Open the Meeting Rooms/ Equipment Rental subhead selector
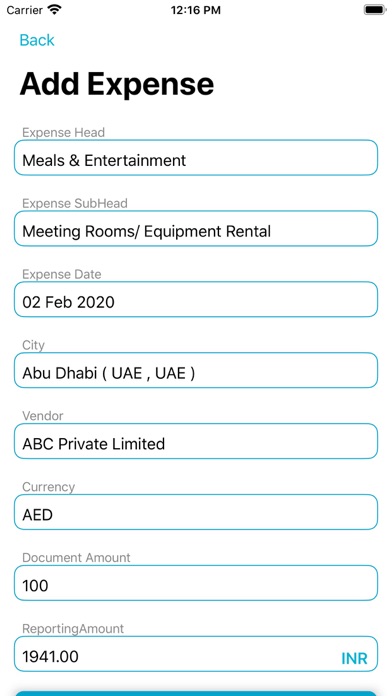This screenshot has width=392, height=696. (196, 229)
